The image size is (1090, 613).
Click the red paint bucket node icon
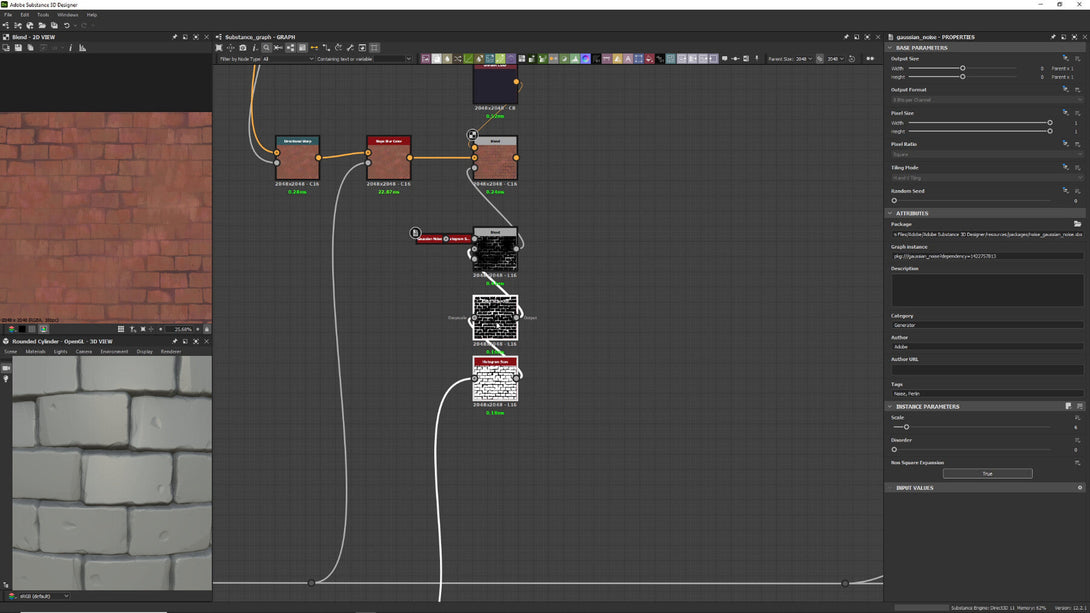pyautogui.click(x=649, y=59)
